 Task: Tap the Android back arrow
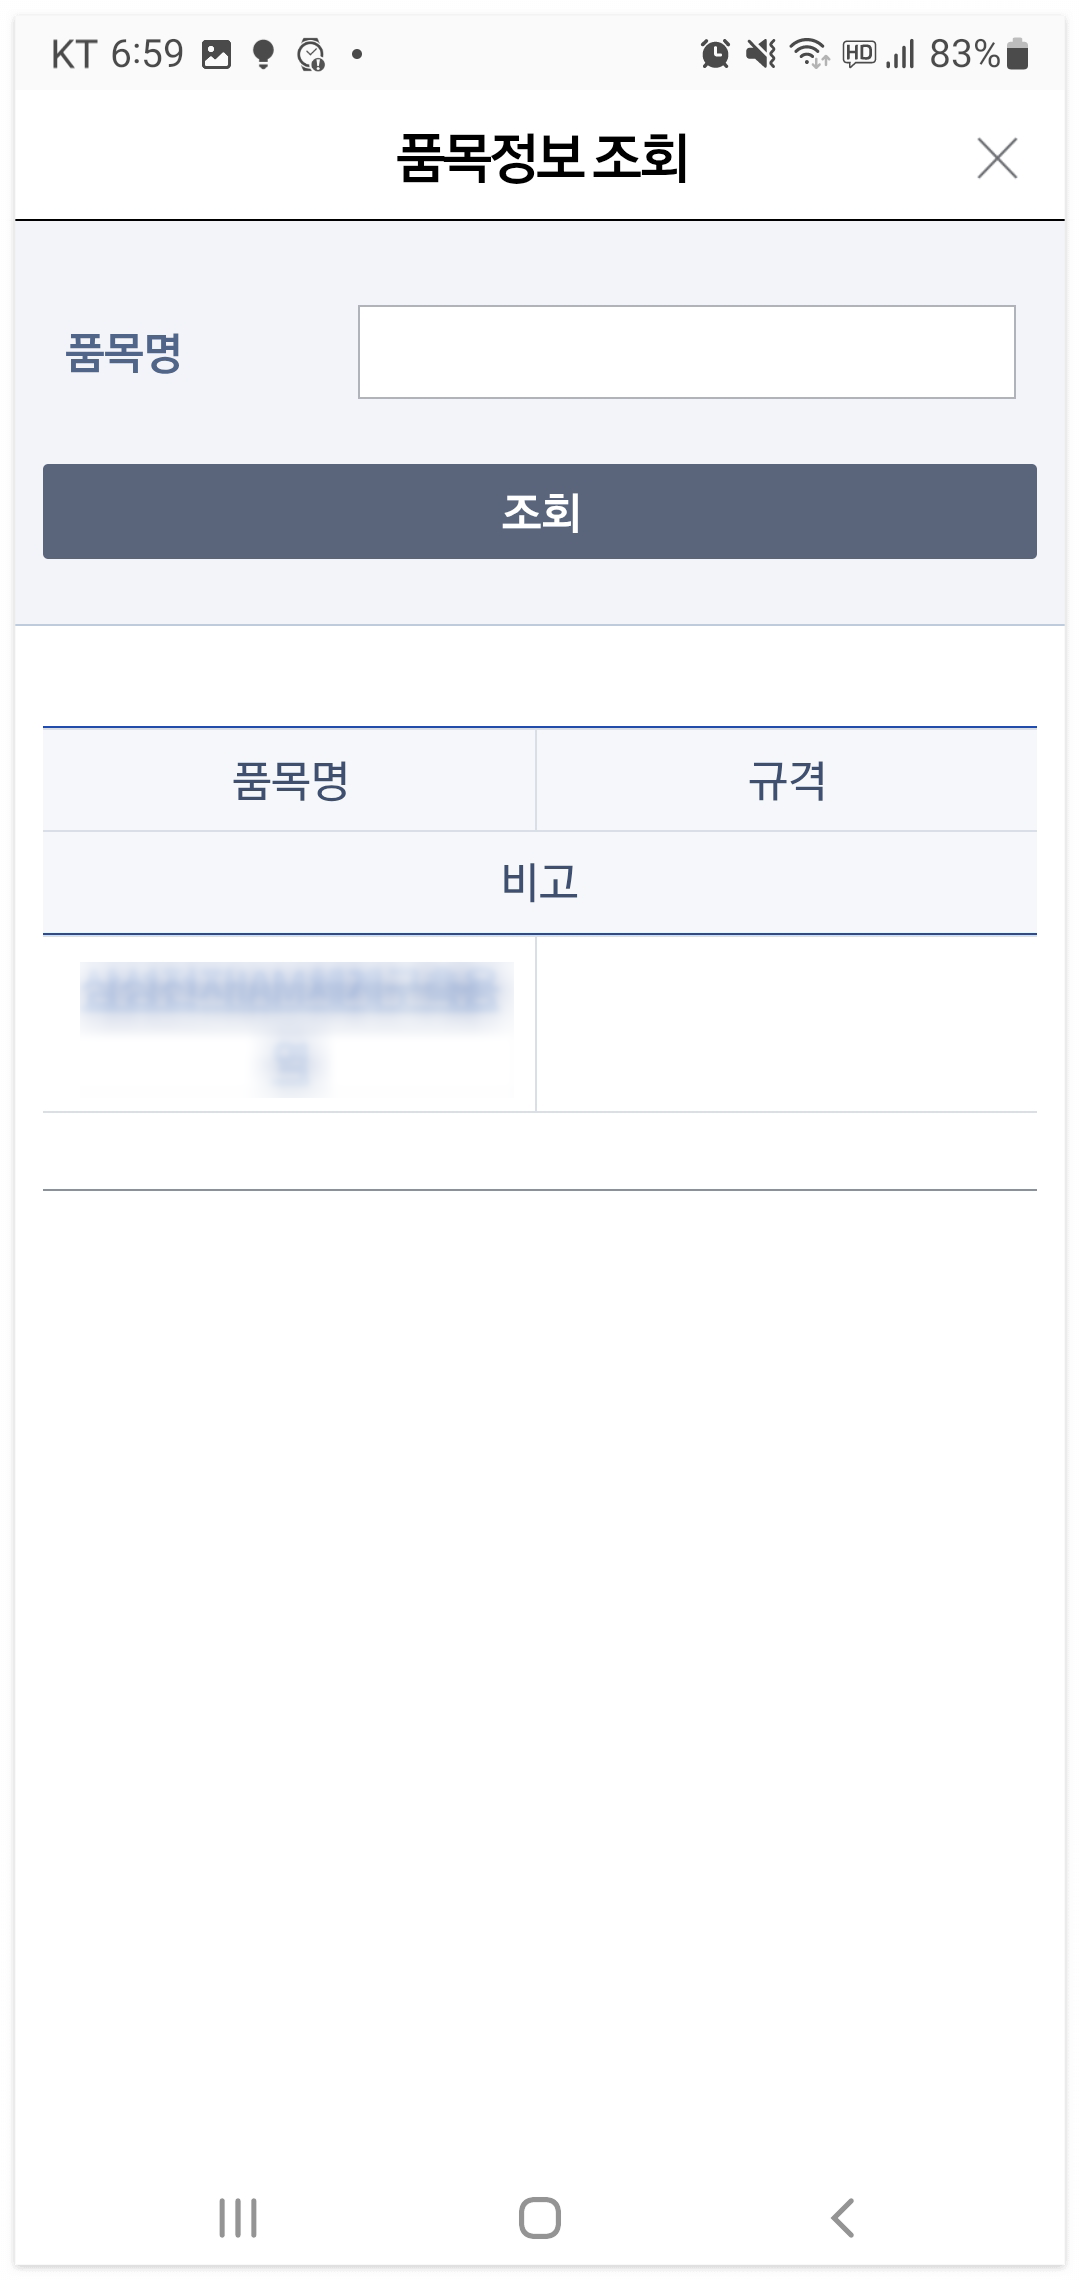tap(843, 2217)
